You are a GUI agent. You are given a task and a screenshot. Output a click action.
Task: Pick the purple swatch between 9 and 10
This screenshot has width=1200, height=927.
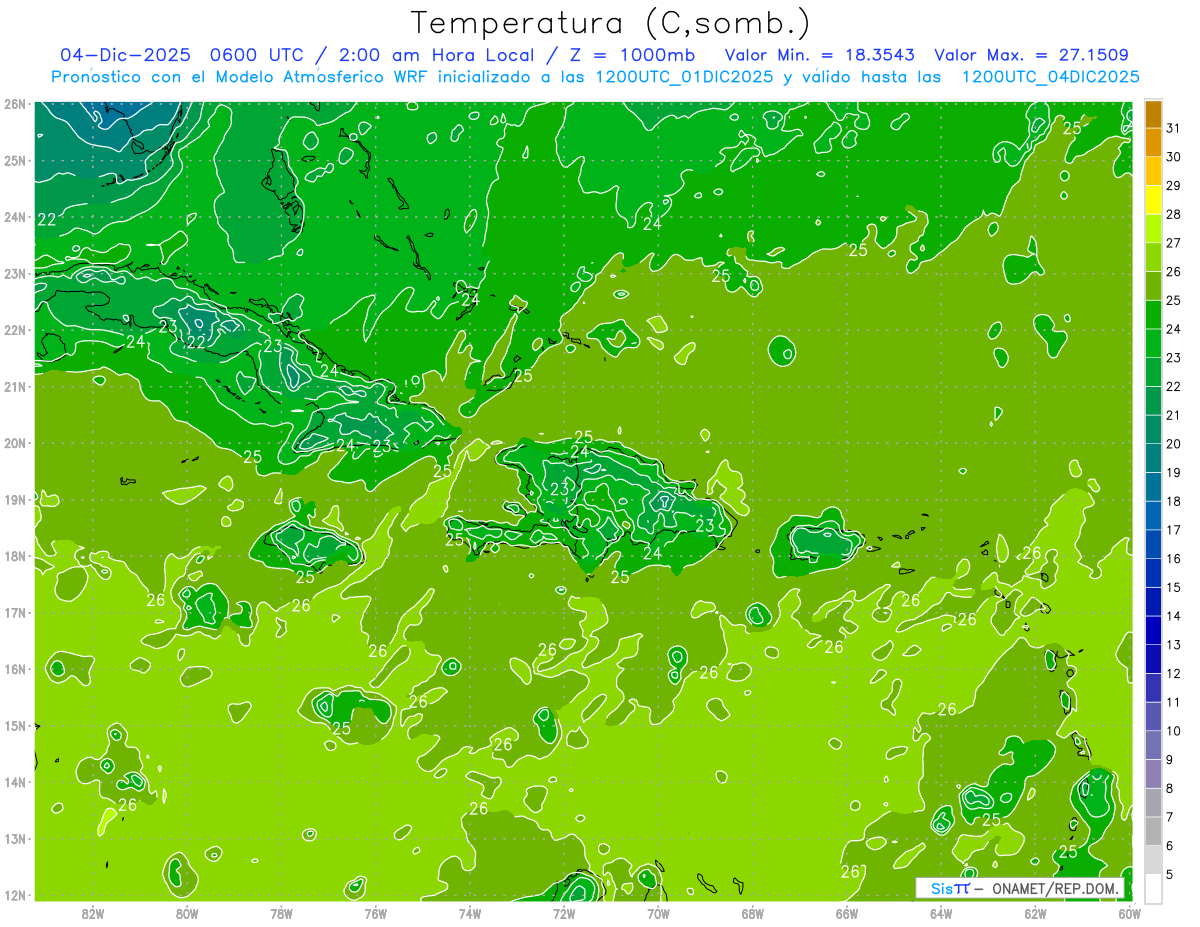pyautogui.click(x=1153, y=745)
